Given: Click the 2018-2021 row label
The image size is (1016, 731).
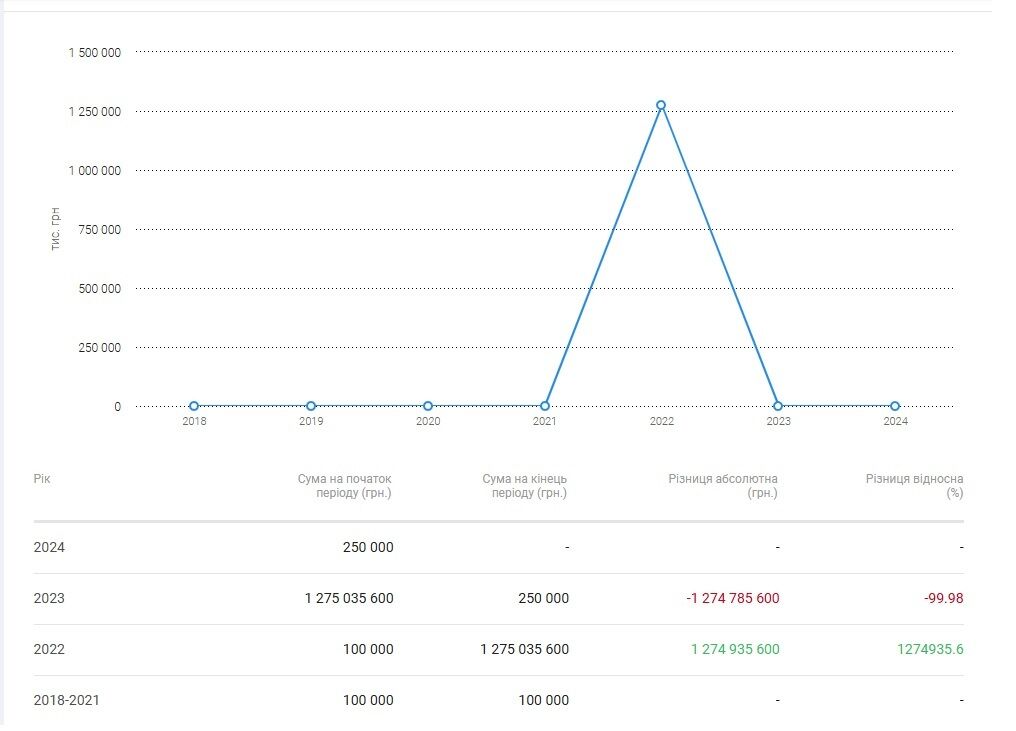Looking at the screenshot, I should pos(67,701).
